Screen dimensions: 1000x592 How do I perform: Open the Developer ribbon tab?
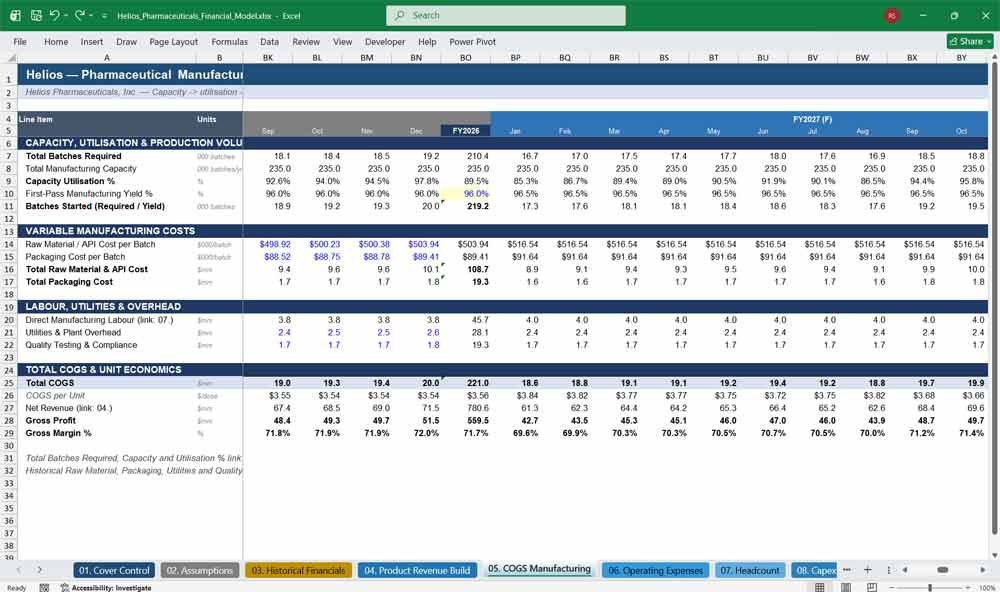pos(385,41)
